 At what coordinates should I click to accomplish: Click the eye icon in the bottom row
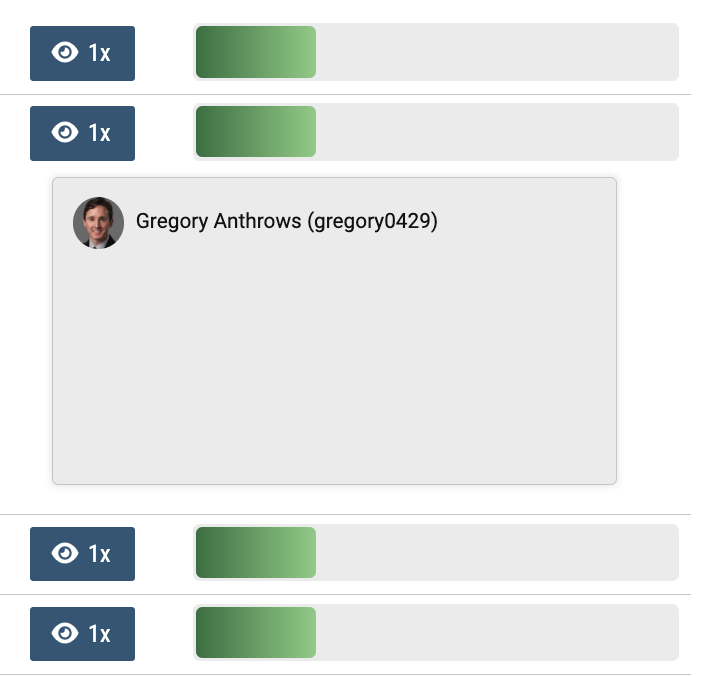pyautogui.click(x=65, y=633)
